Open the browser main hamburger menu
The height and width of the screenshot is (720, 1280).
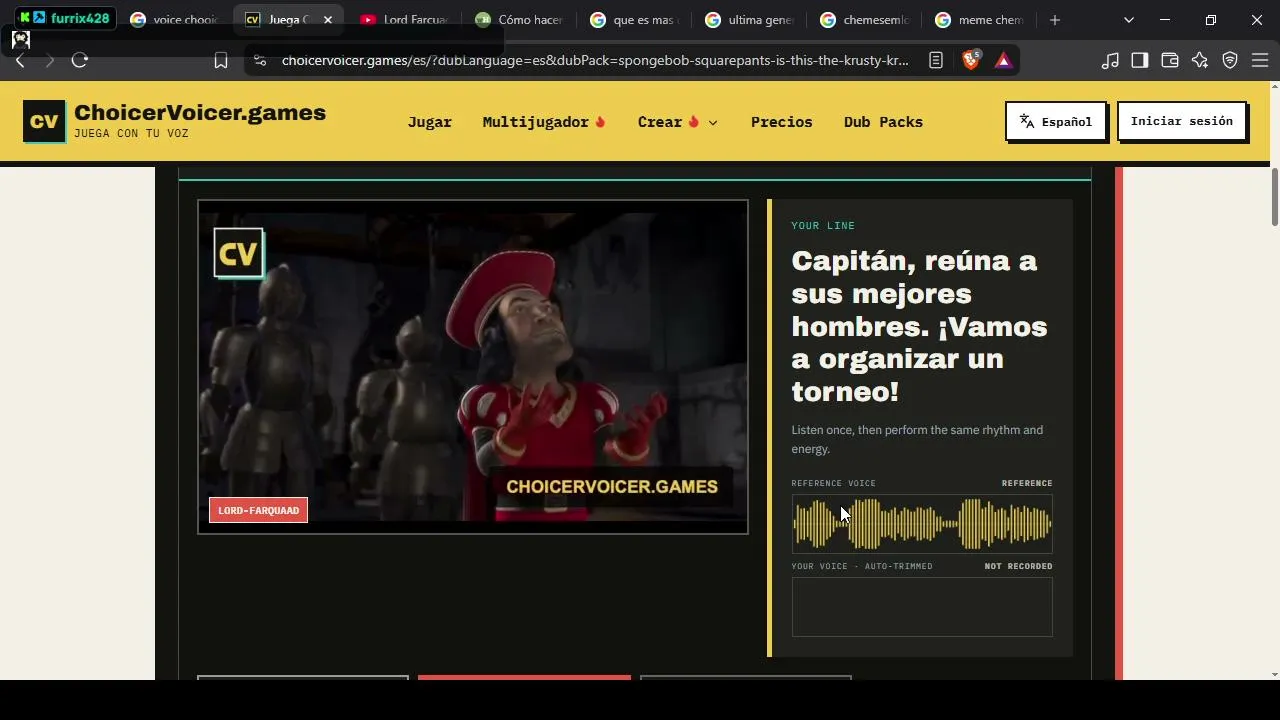pos(1260,60)
